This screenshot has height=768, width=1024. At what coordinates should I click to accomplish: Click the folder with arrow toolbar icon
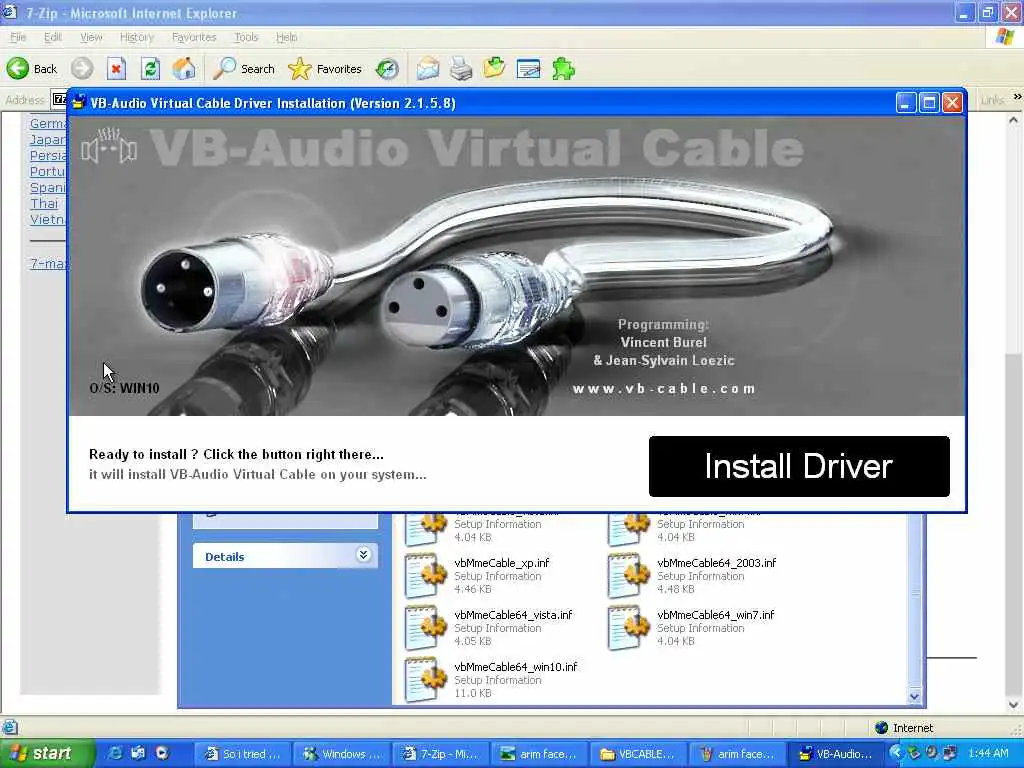pyautogui.click(x=494, y=69)
